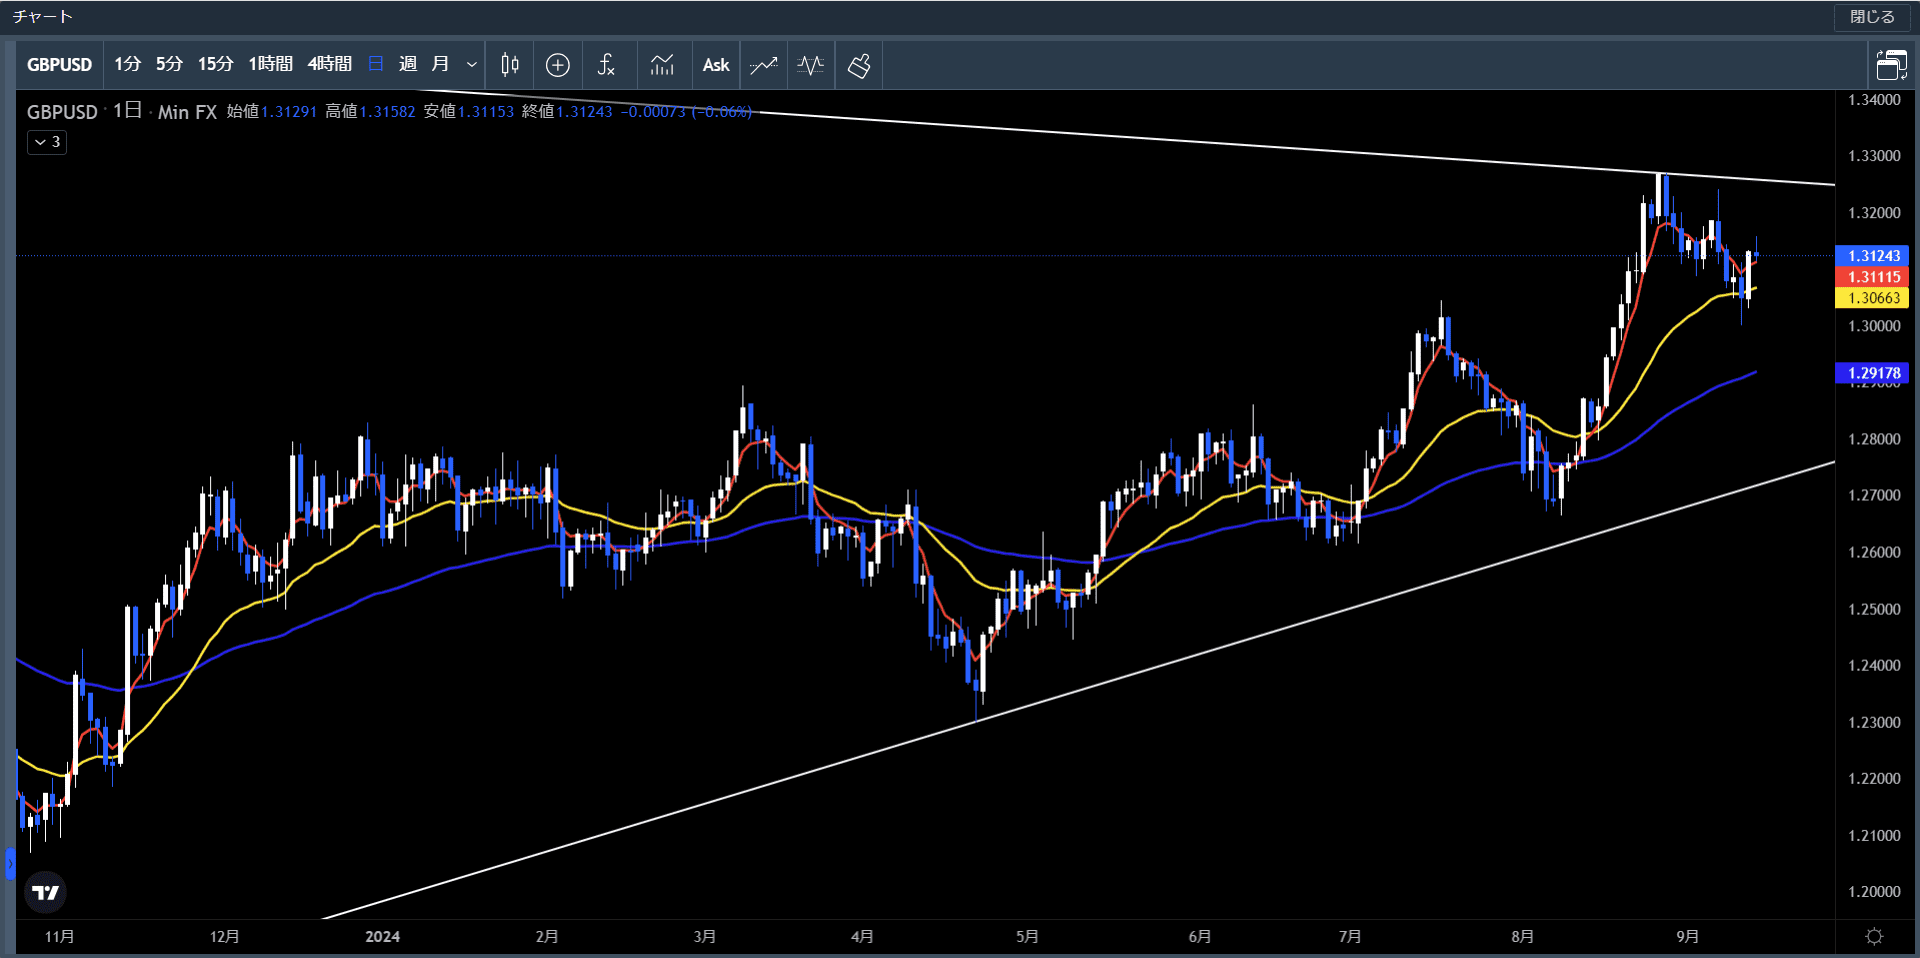Toggle the Ask price display
Viewport: 1920px width, 958px height.
(x=716, y=65)
